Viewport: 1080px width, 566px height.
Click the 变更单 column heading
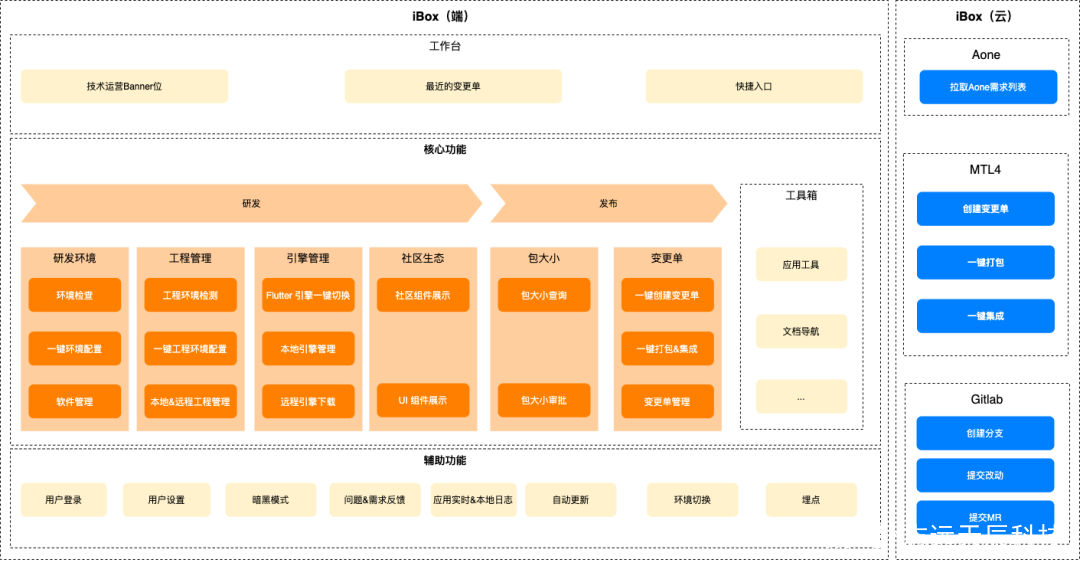tap(667, 258)
